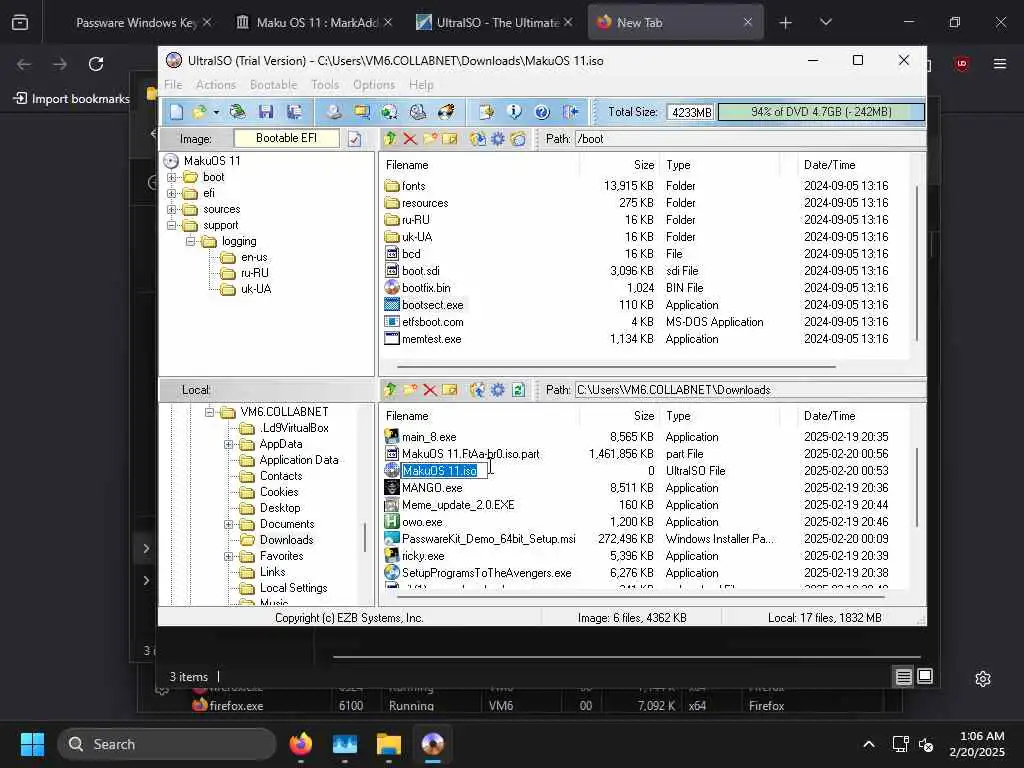Click the Save As toolbar icon
Image resolution: width=1024 pixels, height=768 pixels.
295,112
